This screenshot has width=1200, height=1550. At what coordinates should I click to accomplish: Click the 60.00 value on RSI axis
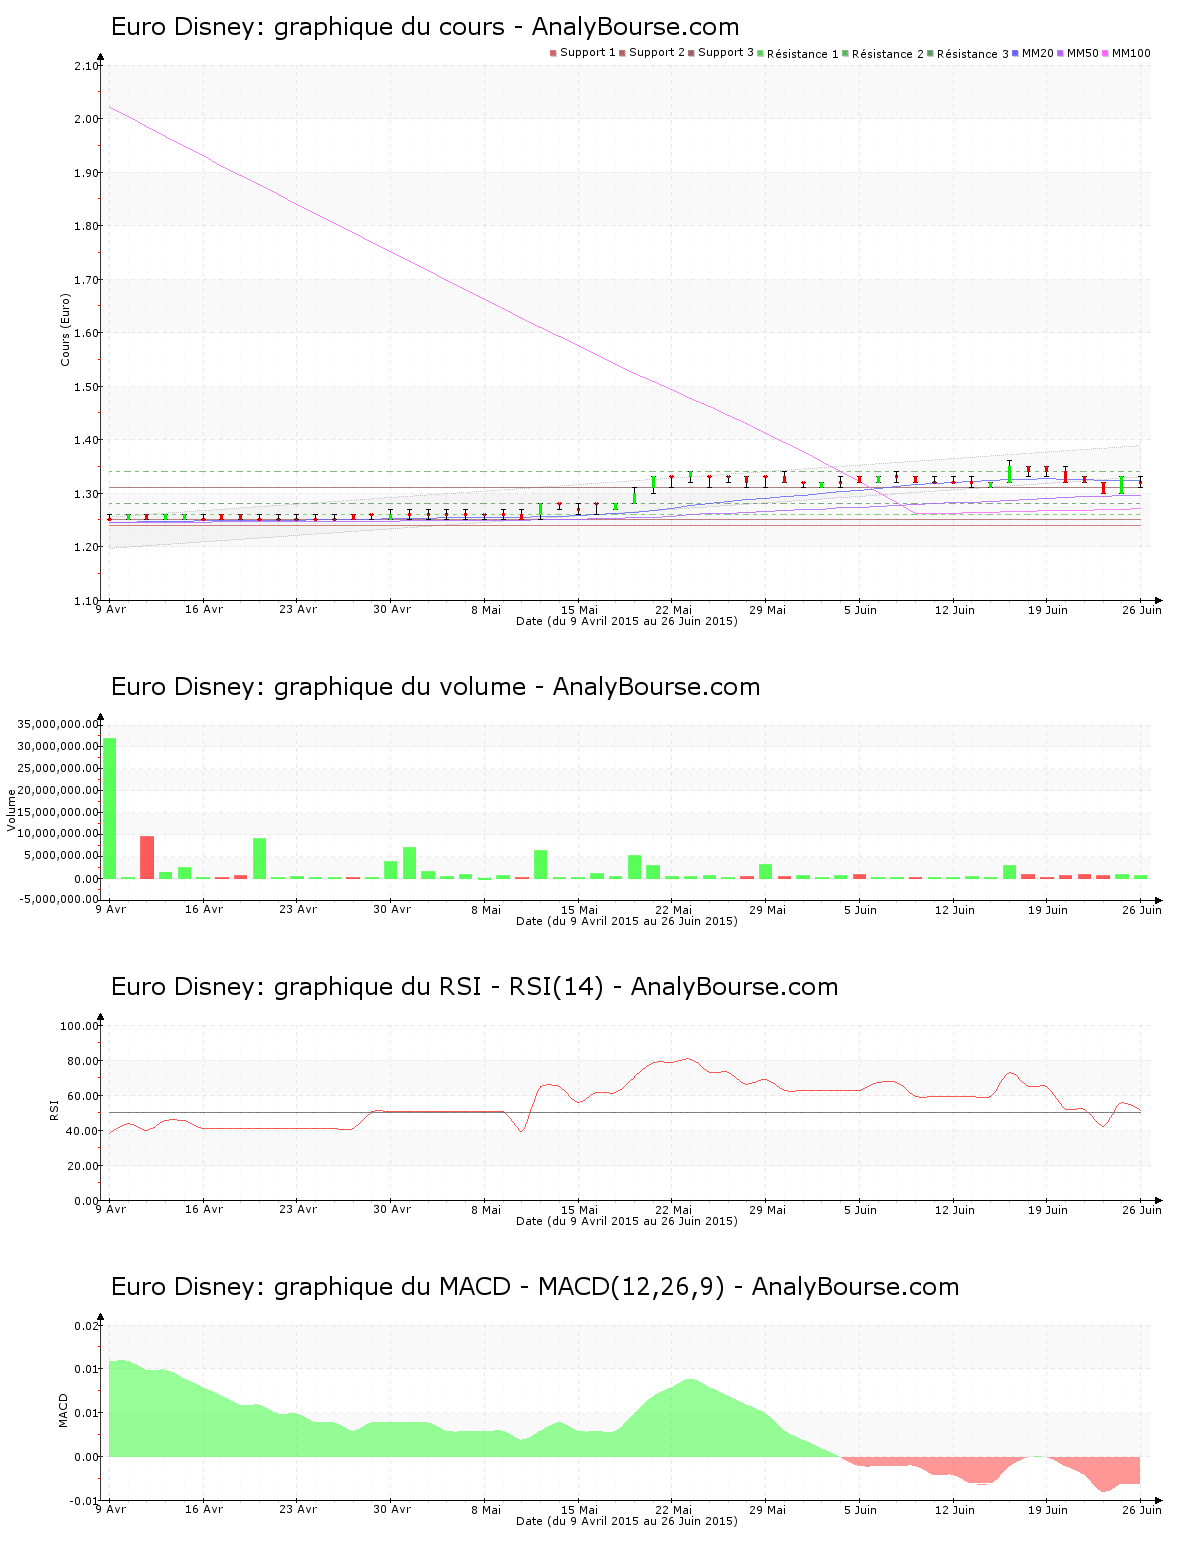83,1096
